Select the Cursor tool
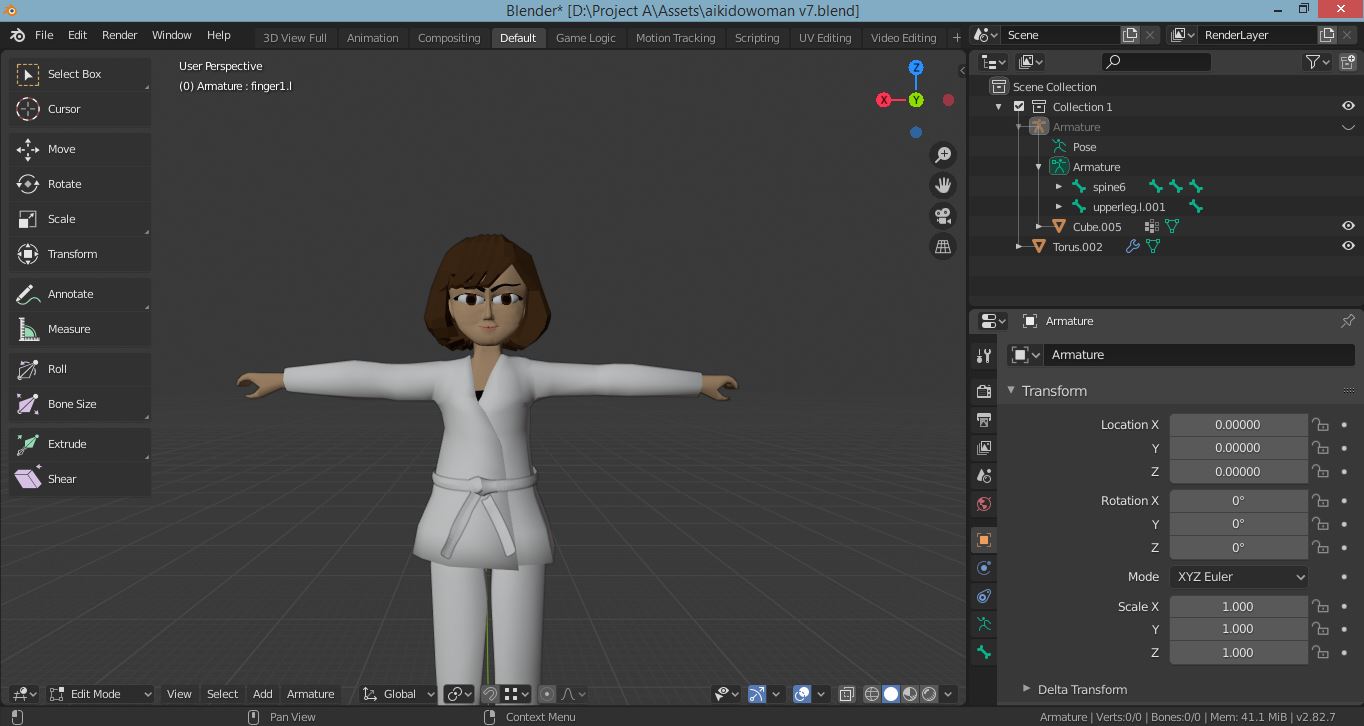1364x726 pixels. pos(80,109)
